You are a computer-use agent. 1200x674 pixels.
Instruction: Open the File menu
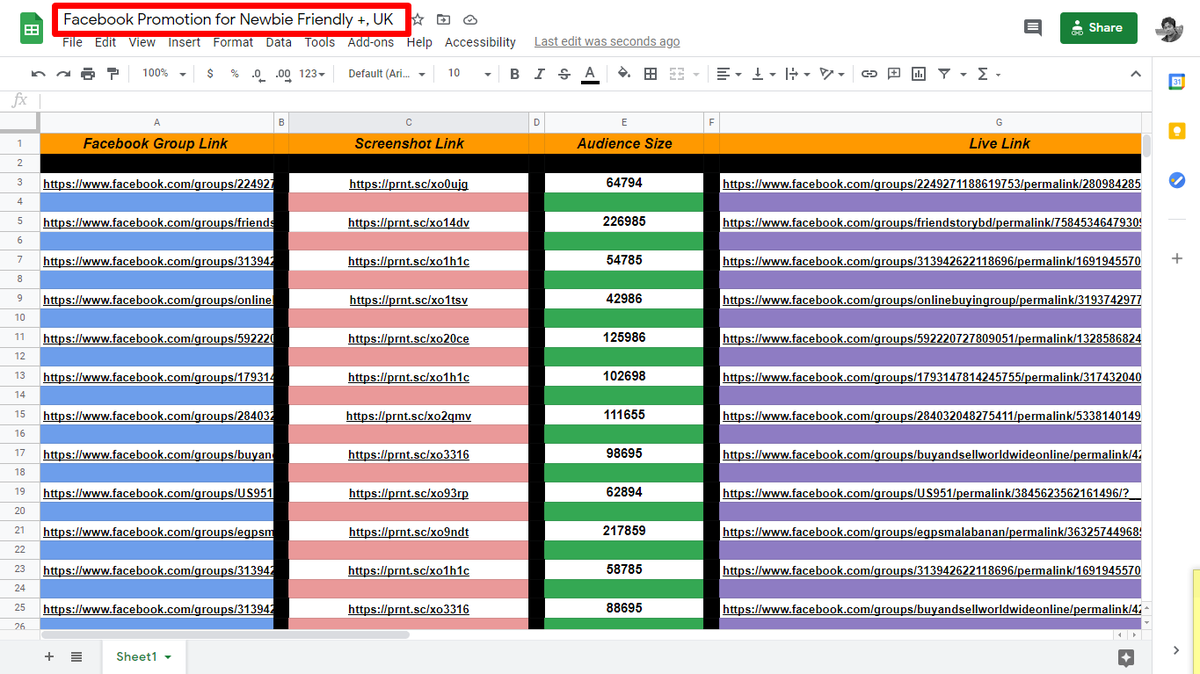point(72,42)
